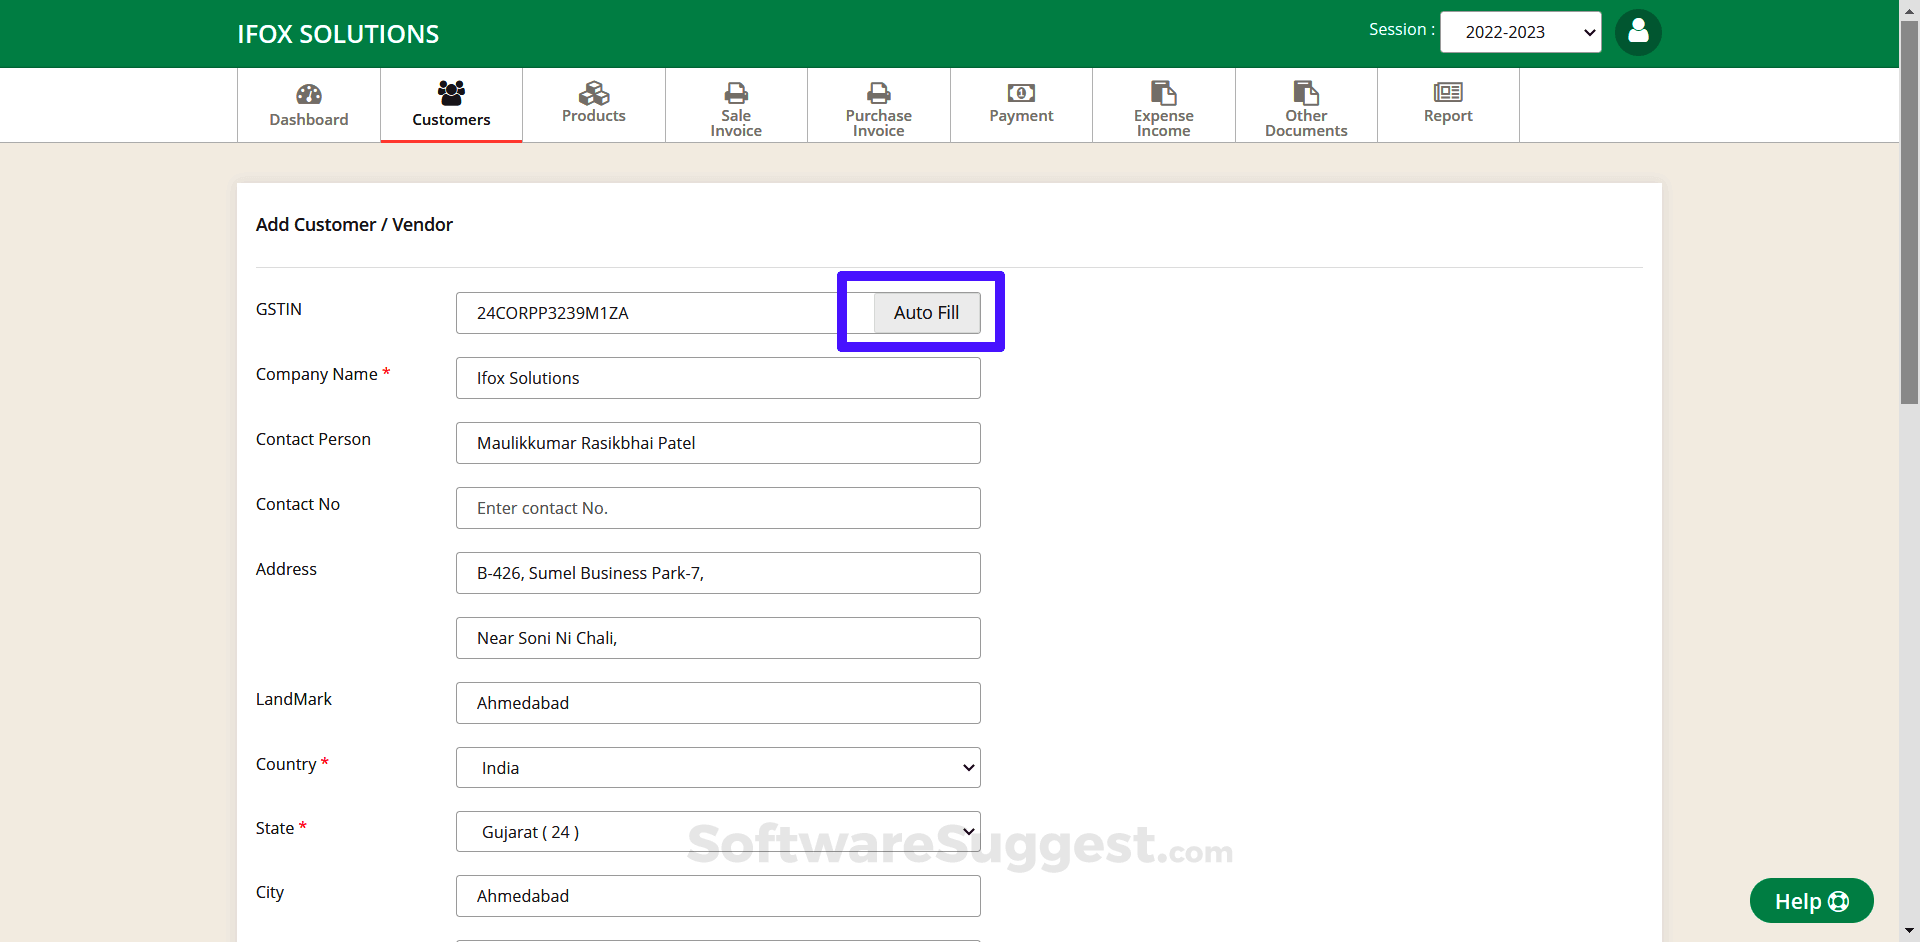This screenshot has height=942, width=1920.
Task: Focus the LandMark field
Action: click(718, 703)
